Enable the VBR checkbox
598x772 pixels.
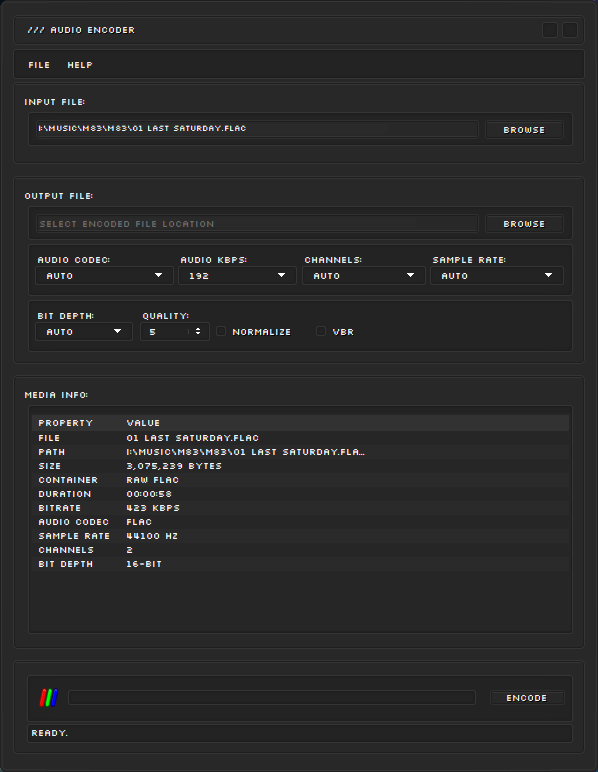click(321, 331)
